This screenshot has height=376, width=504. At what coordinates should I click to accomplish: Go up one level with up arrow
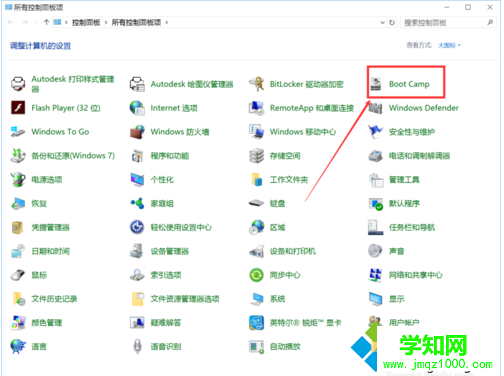click(46, 22)
